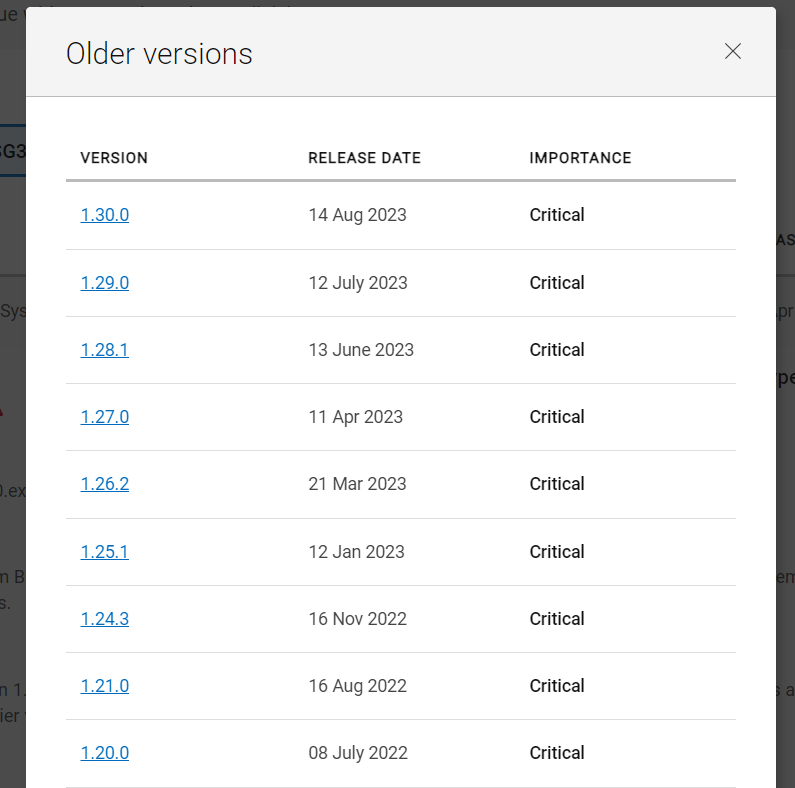The height and width of the screenshot is (788, 795).
Task: Click Critical in the 1.21.0 row
Action: pyautogui.click(x=557, y=686)
